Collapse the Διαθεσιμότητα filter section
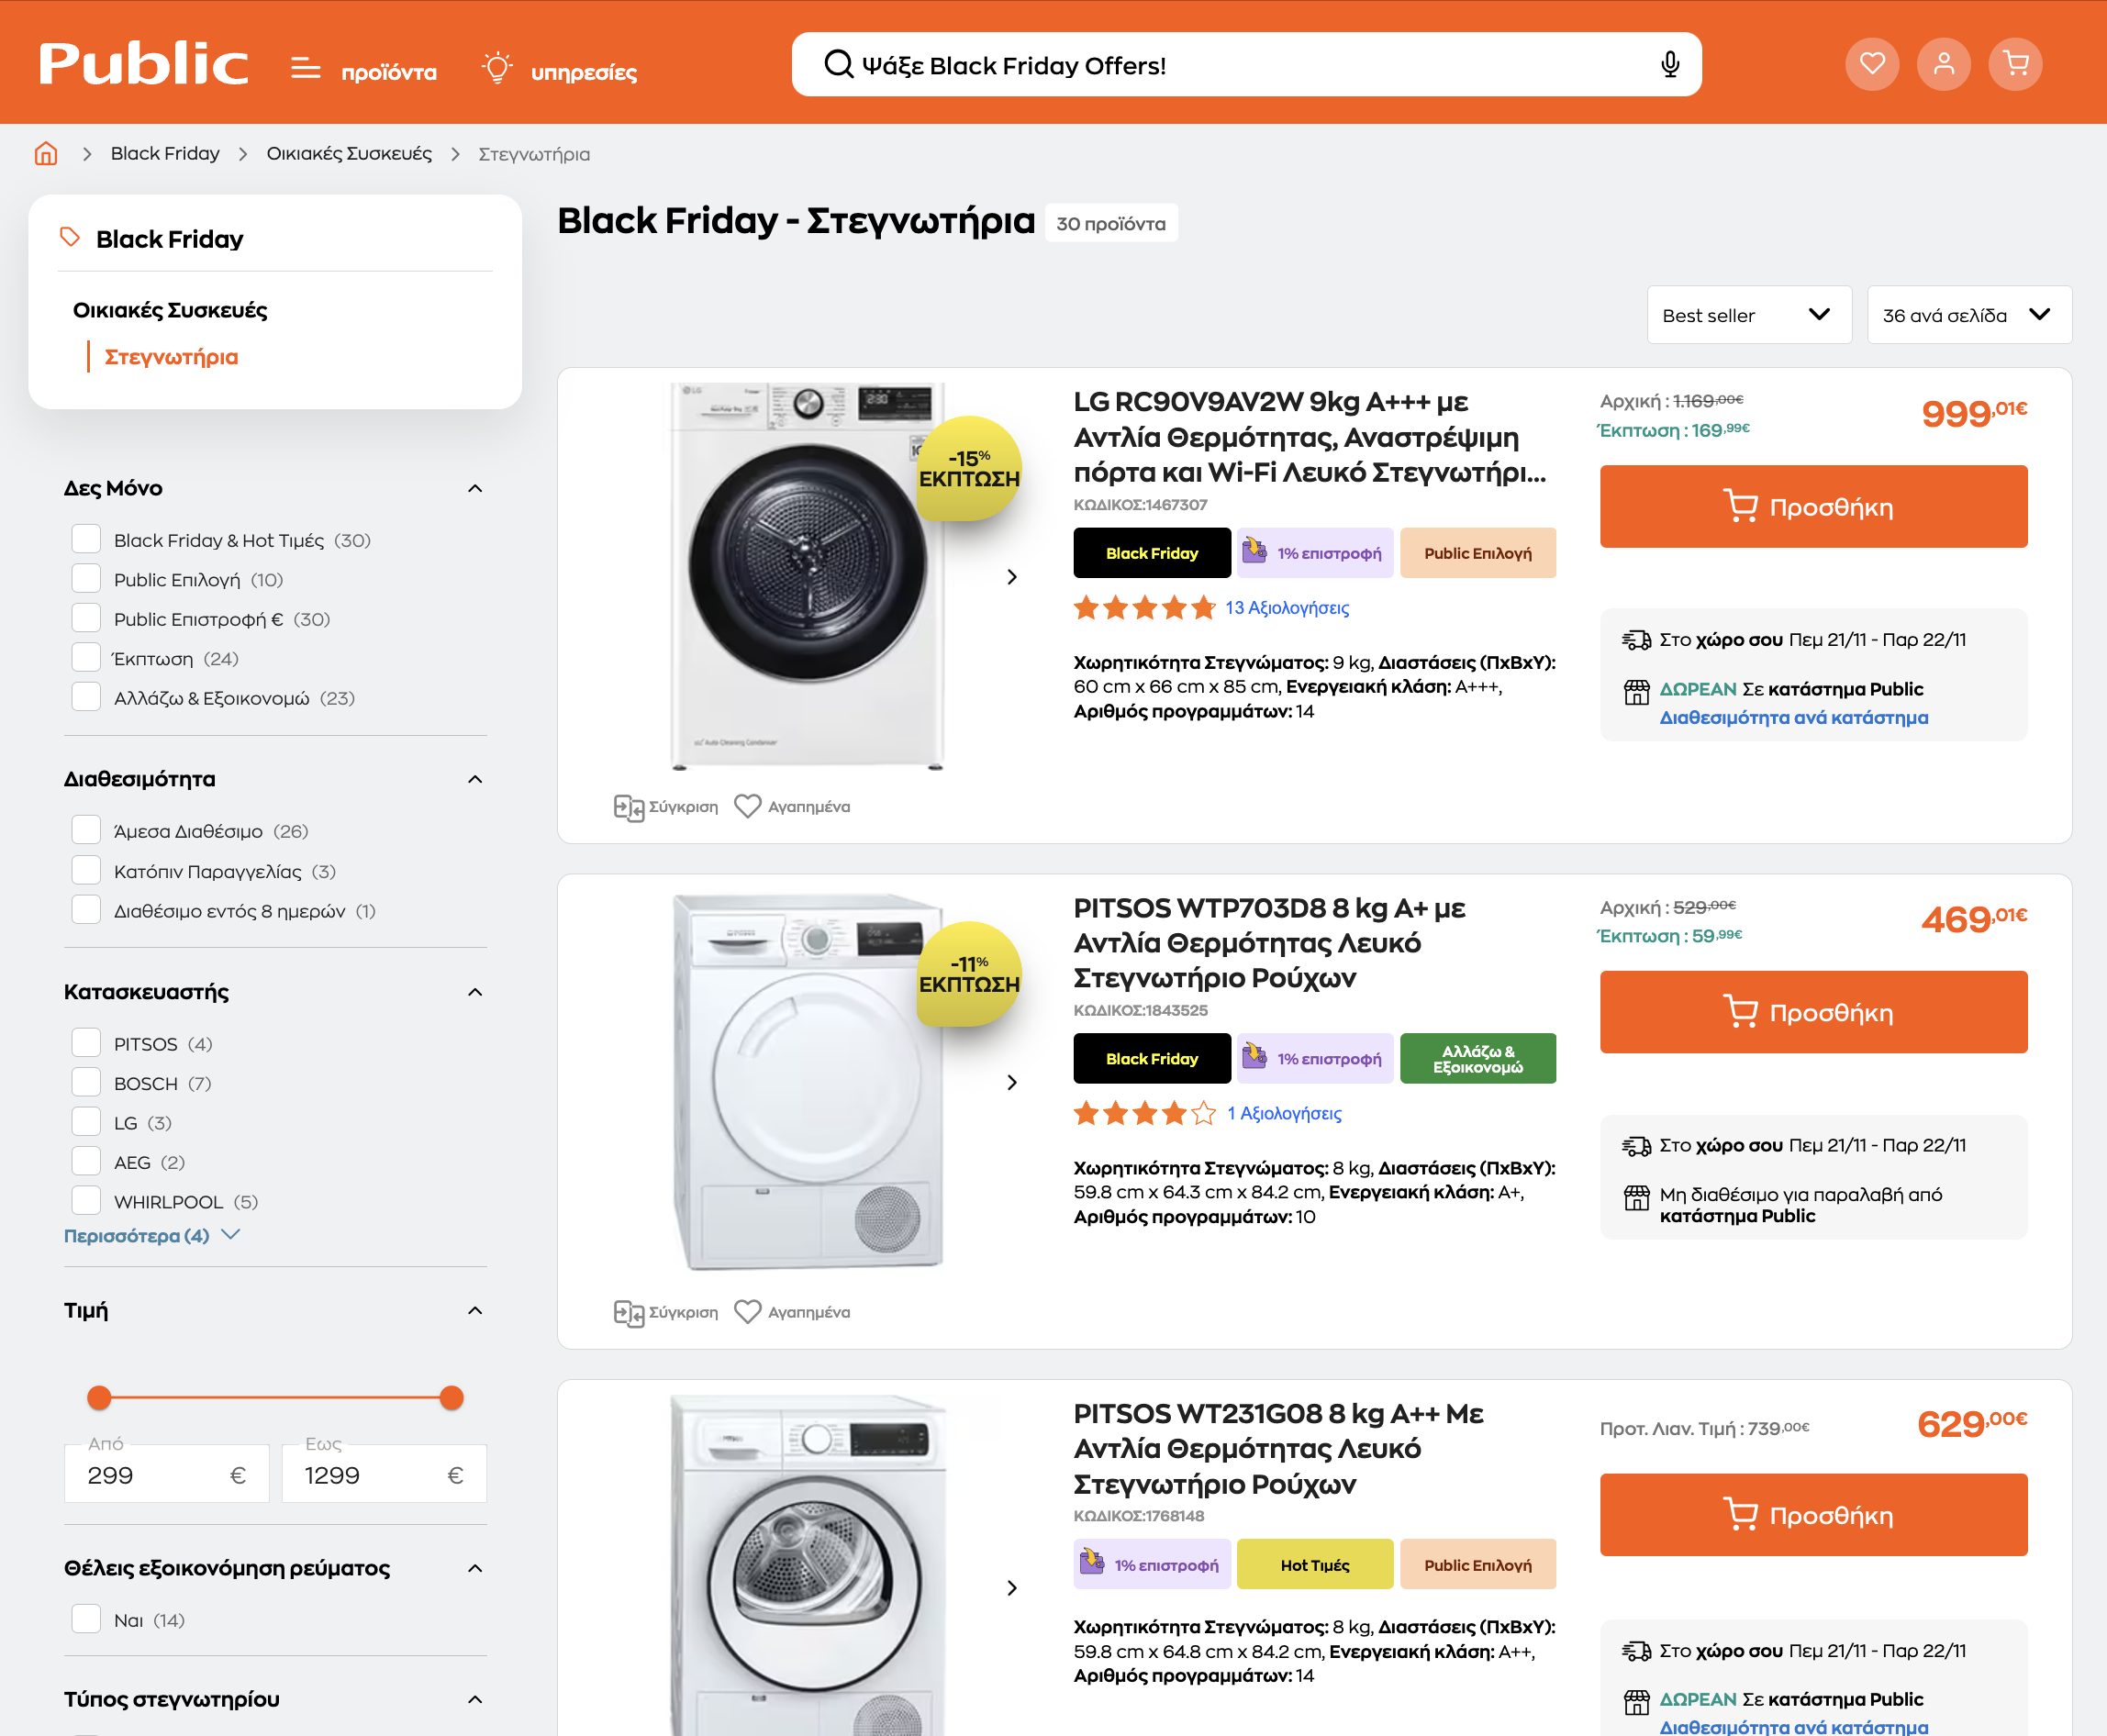2107x1736 pixels. click(x=475, y=779)
